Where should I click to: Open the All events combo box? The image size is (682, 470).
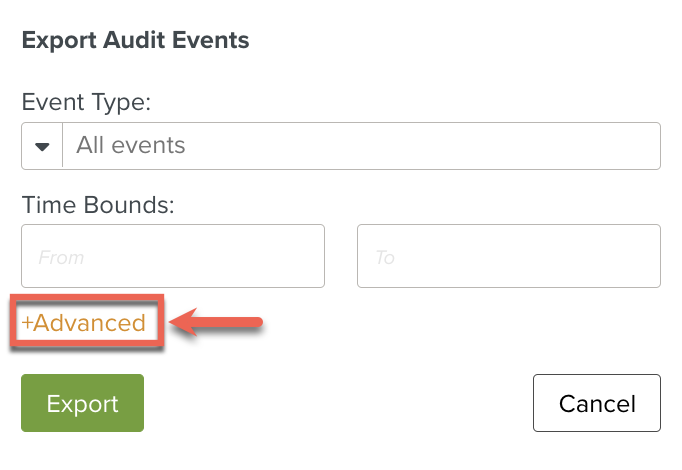[360, 146]
